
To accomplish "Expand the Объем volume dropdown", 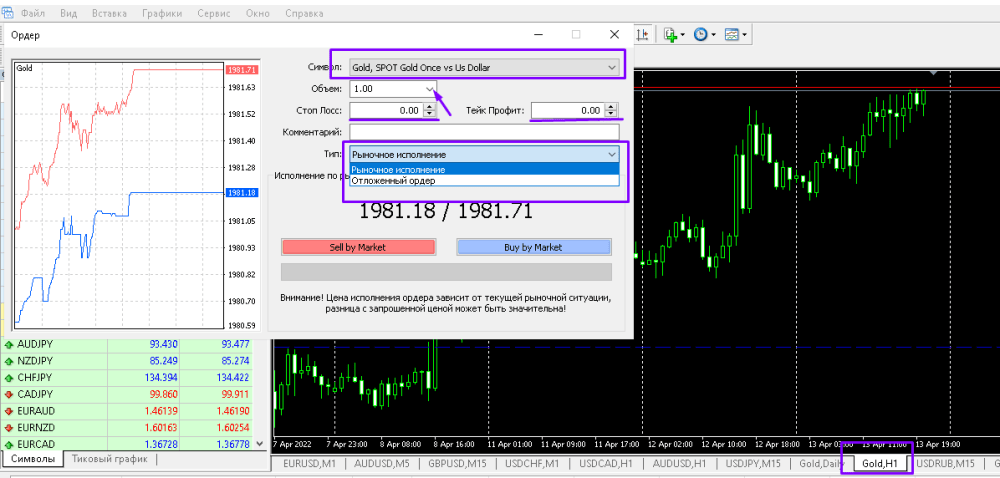I will [430, 89].
